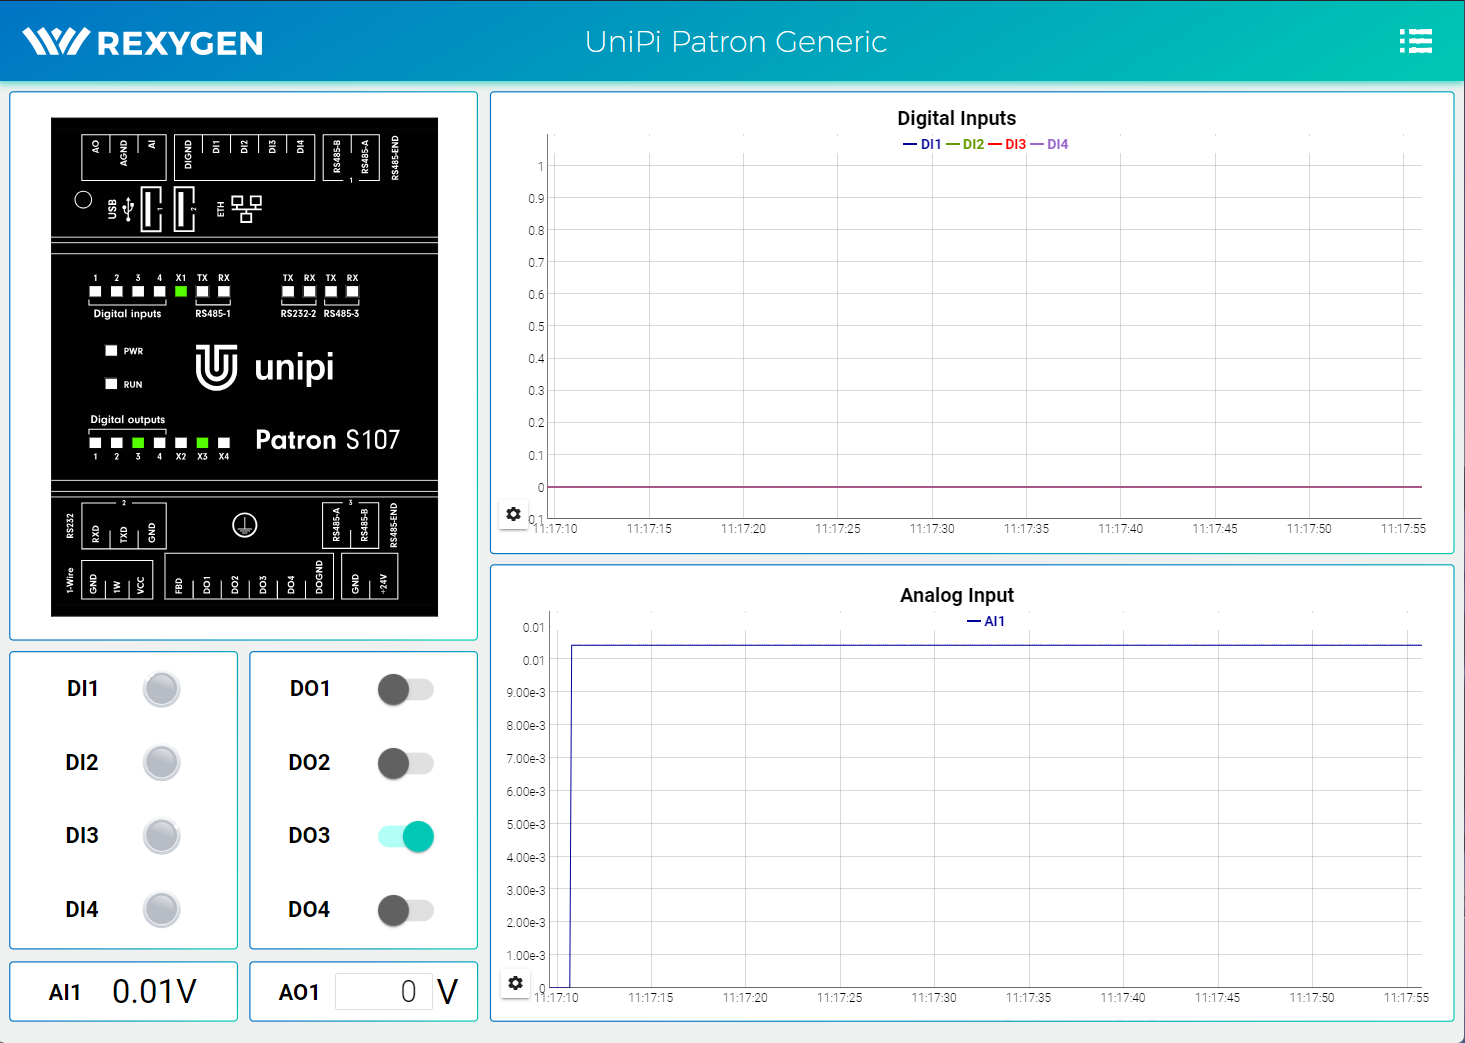Click the AO1 label
Image resolution: width=1465 pixels, height=1043 pixels.
point(299,992)
